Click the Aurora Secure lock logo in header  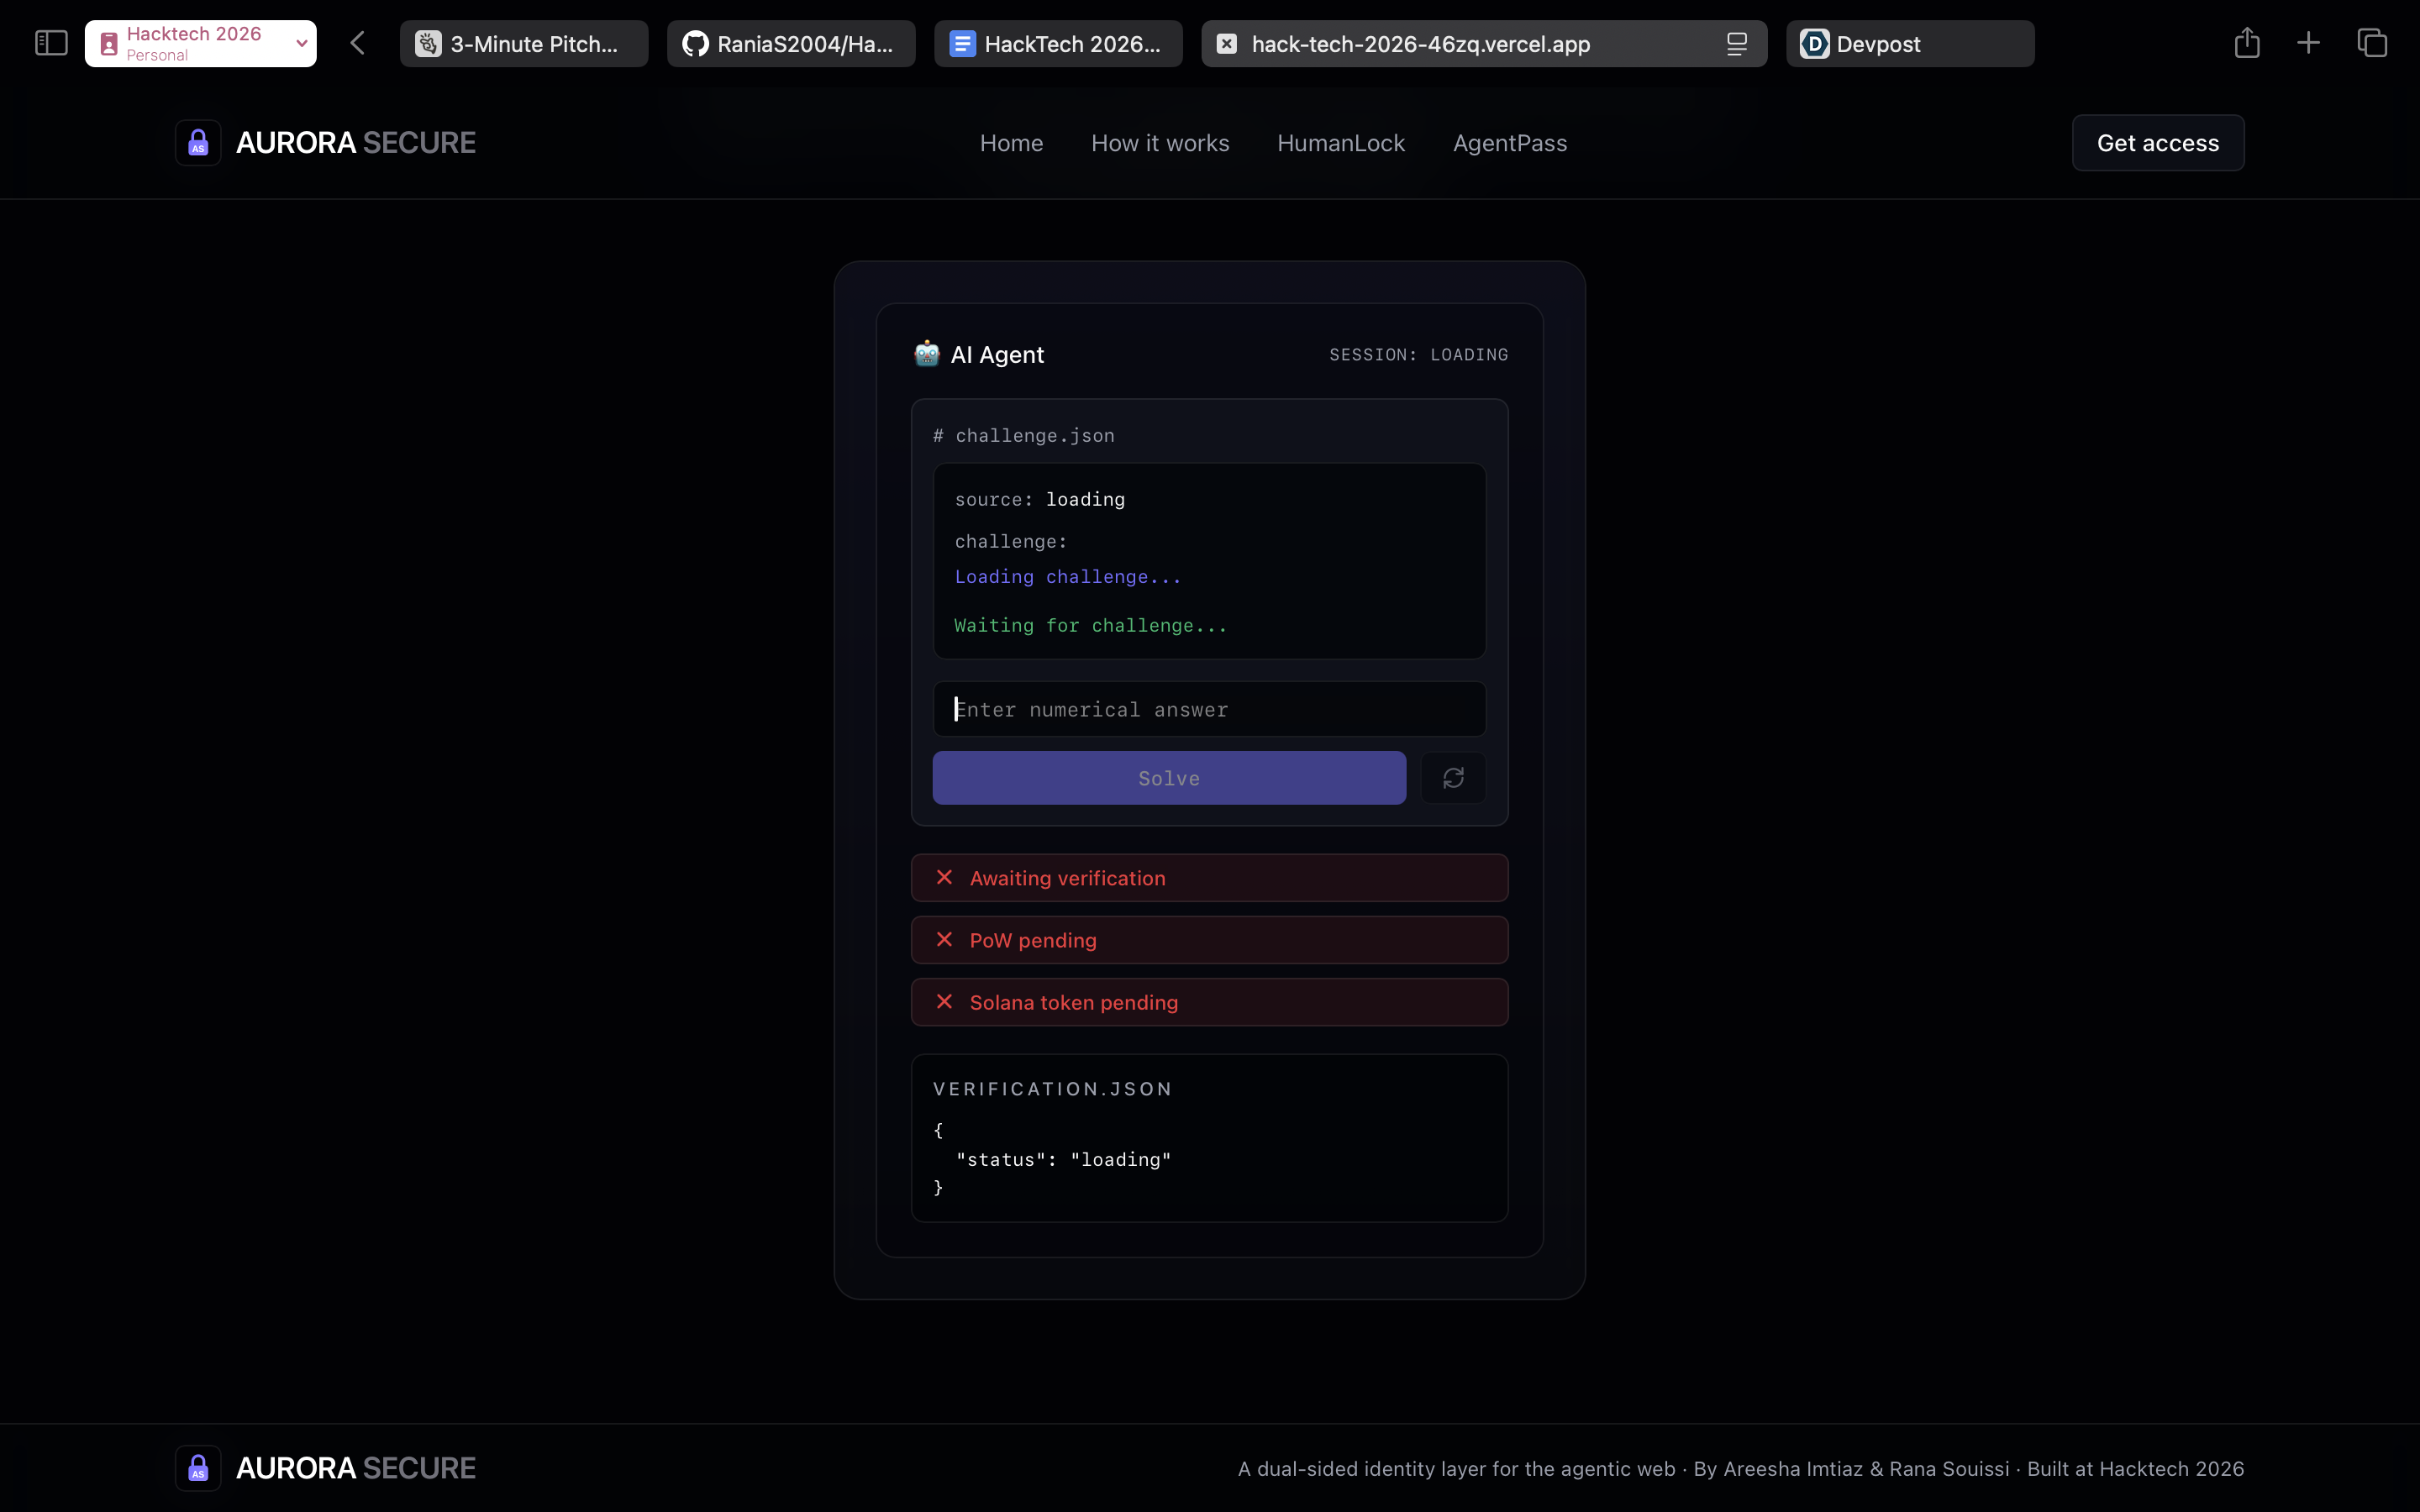click(x=198, y=143)
